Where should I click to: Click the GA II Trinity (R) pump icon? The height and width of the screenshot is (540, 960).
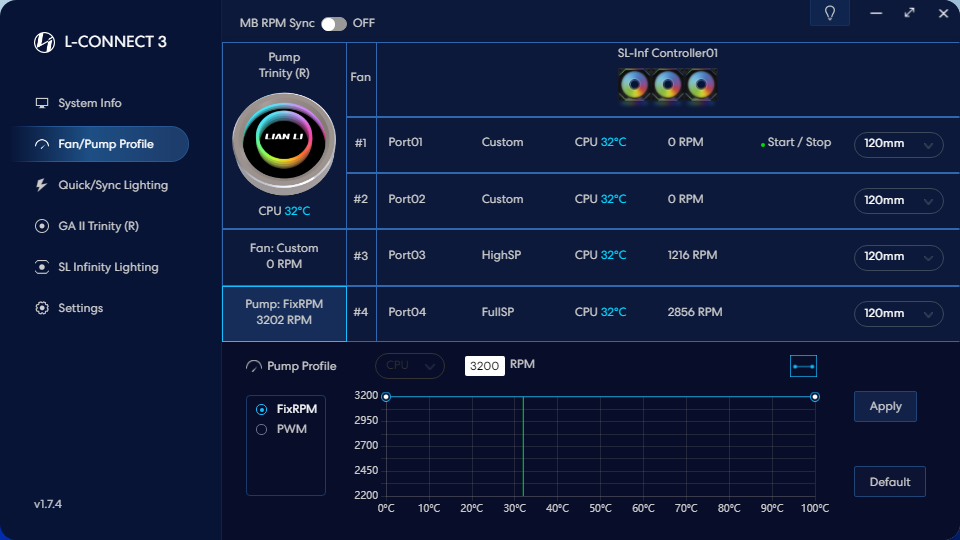click(x=42, y=226)
